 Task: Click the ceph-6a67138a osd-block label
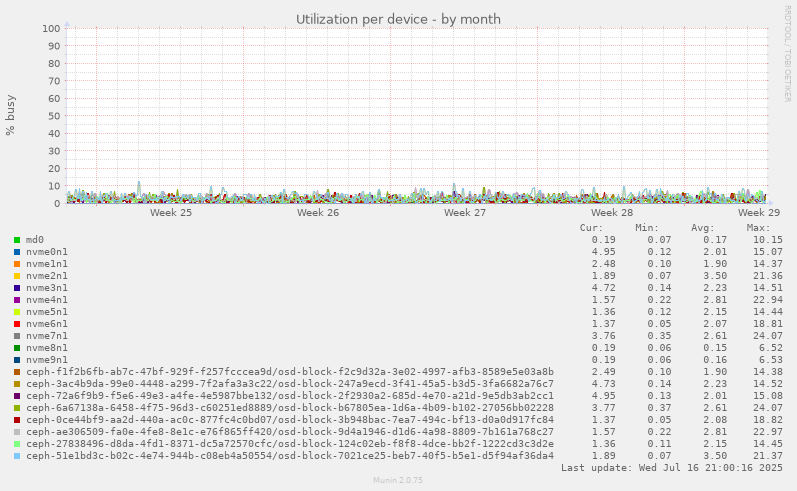(x=290, y=408)
